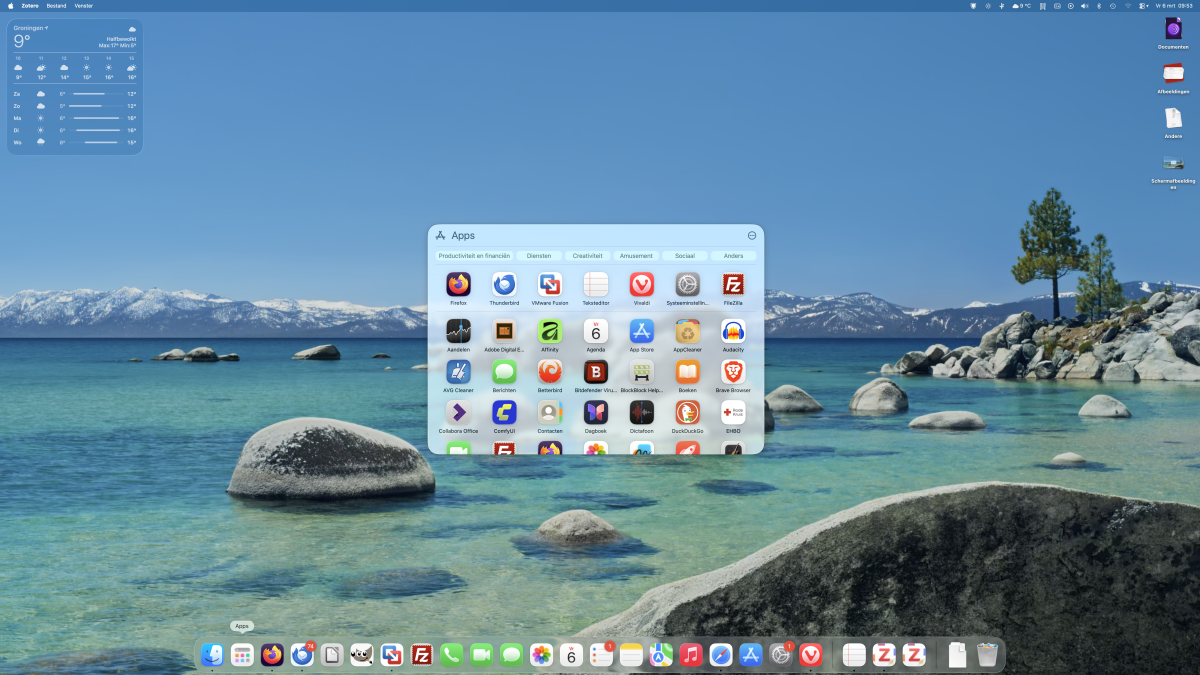This screenshot has height=675, width=1200.
Task: Launch Brave Browser from the Apps grid
Action: coord(733,373)
